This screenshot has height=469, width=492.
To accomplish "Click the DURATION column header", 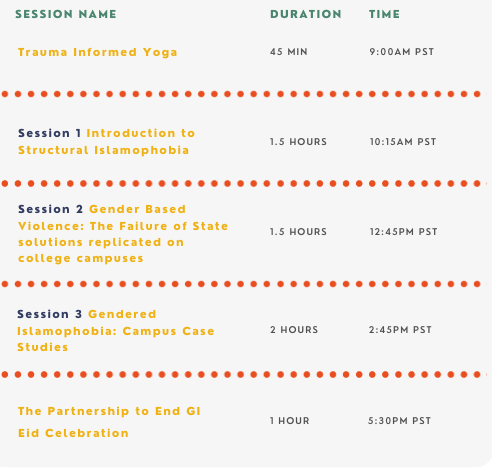I will (x=306, y=14).
